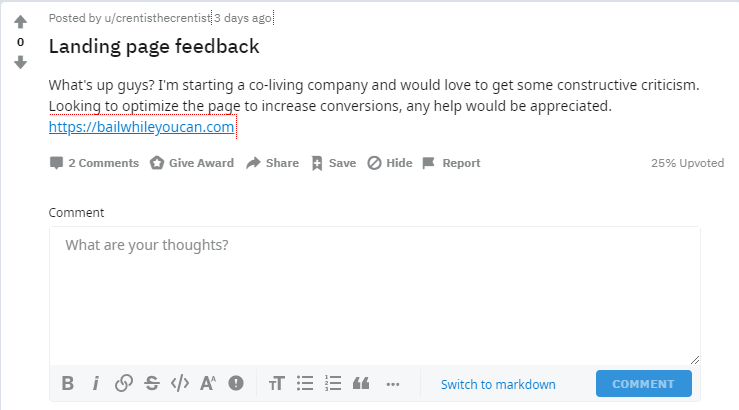The width and height of the screenshot is (739, 410).
Task: Toggle italic formatting in comment editor
Action: 96,383
